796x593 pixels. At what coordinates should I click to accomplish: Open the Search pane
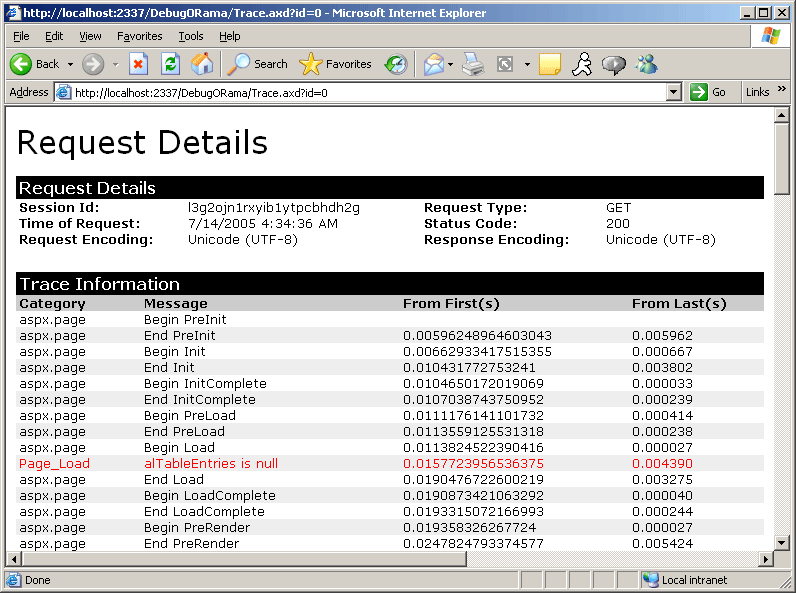pyautogui.click(x=258, y=64)
